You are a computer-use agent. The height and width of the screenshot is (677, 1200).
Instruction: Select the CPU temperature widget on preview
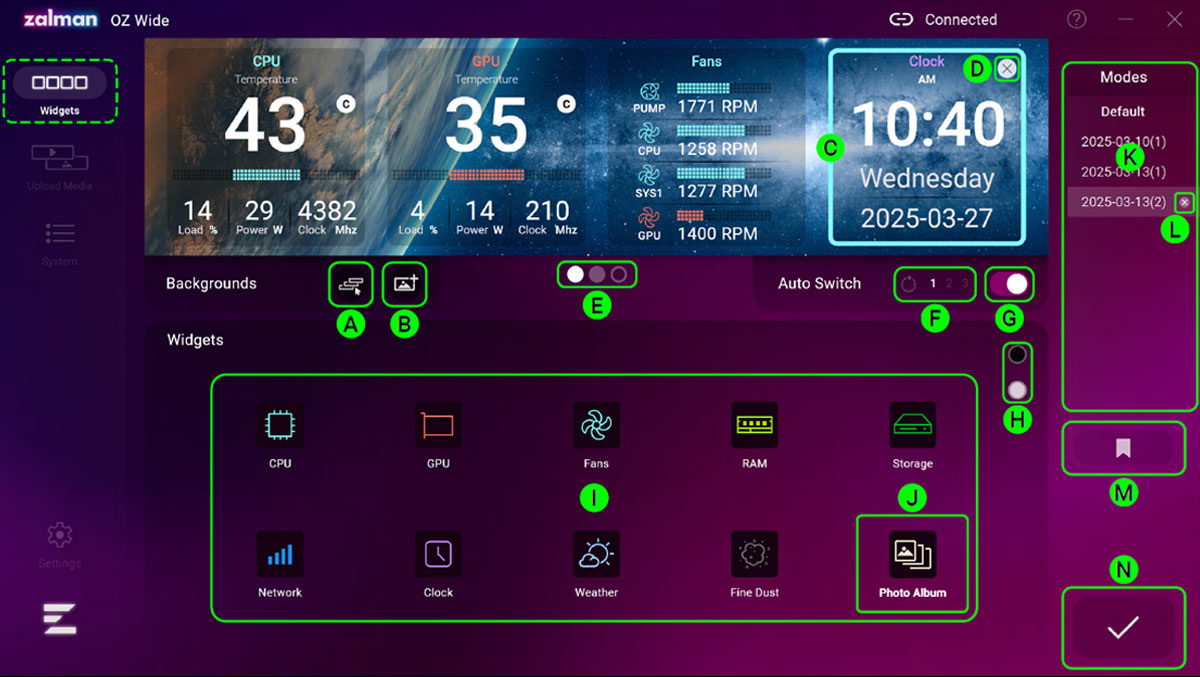click(x=267, y=147)
